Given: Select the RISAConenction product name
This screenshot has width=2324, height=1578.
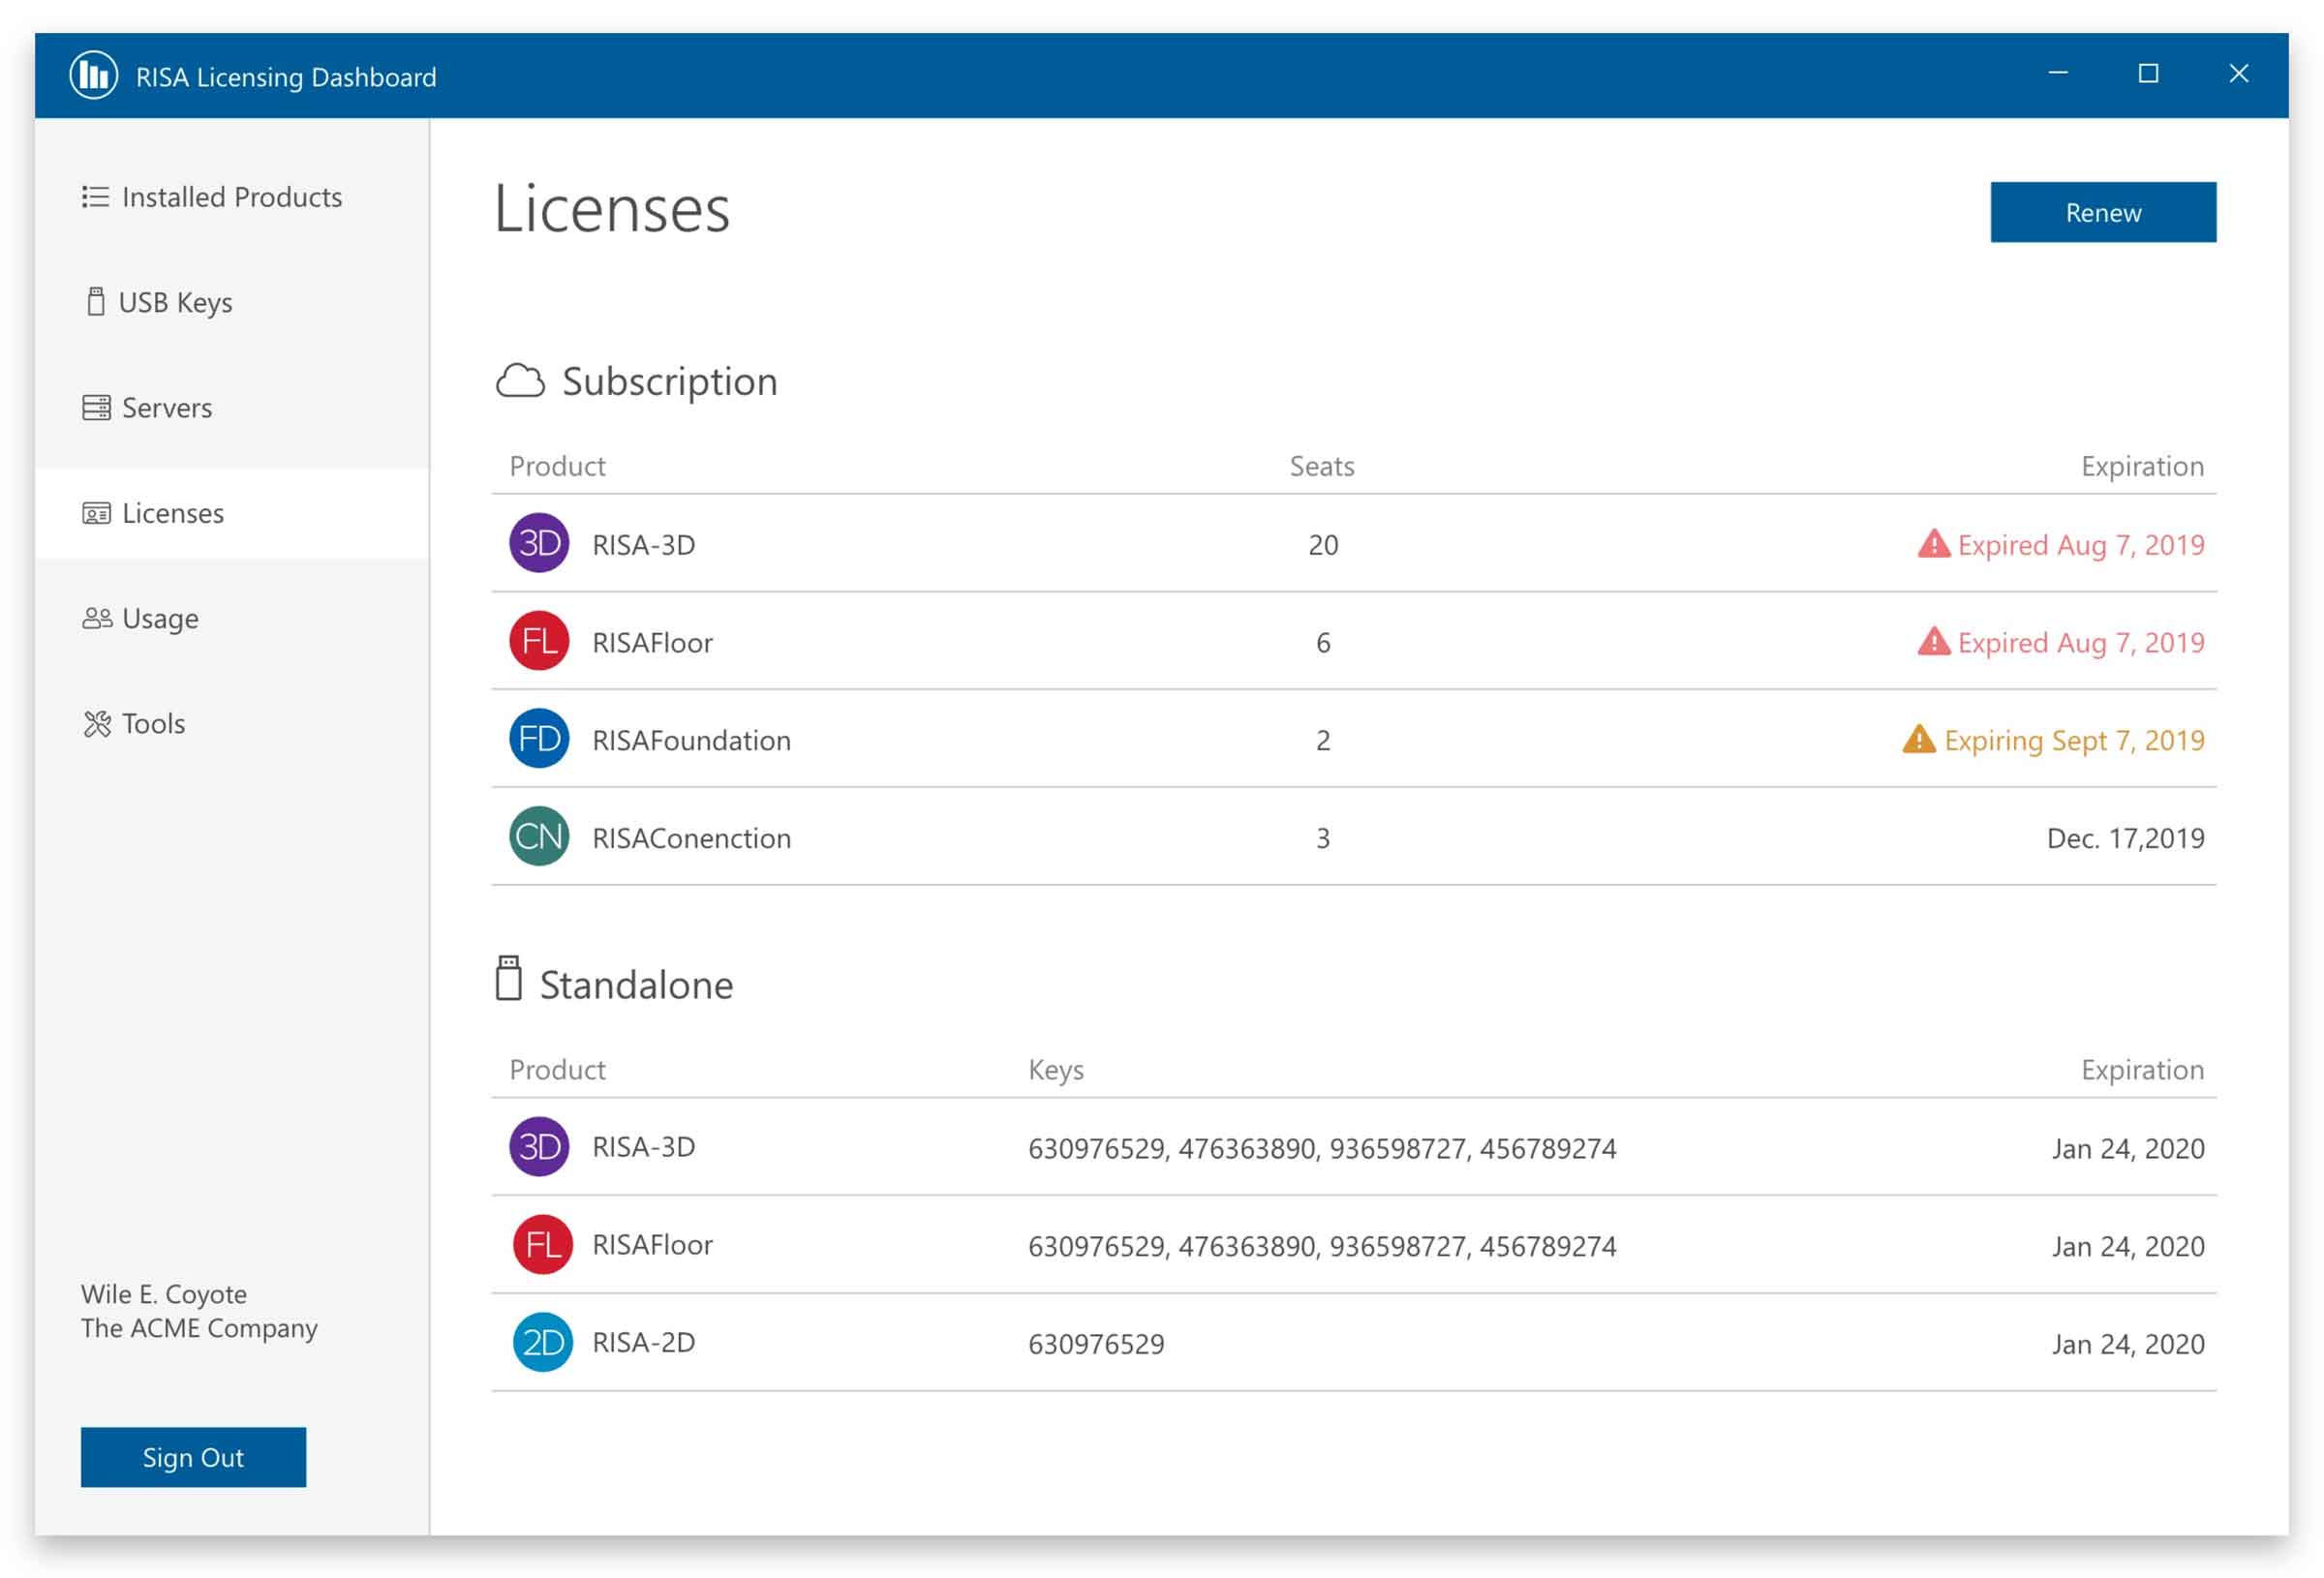Looking at the screenshot, I should click(692, 838).
